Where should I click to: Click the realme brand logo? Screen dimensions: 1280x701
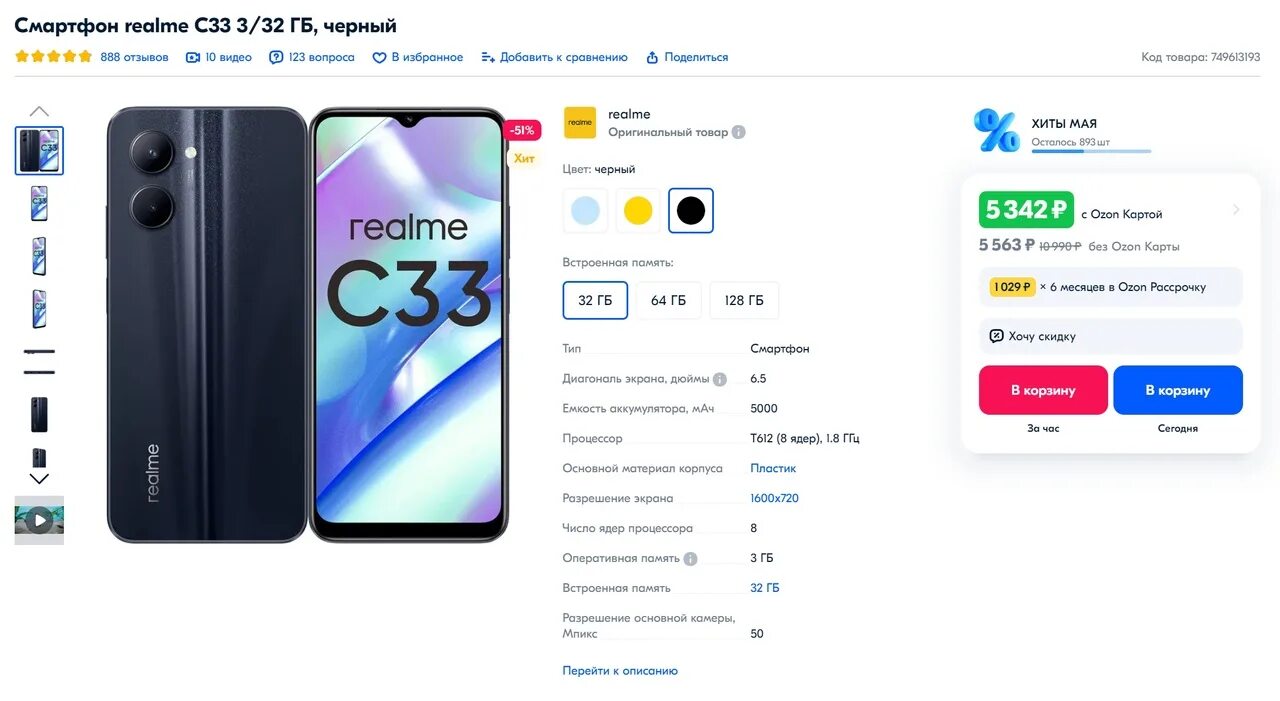tap(580, 123)
